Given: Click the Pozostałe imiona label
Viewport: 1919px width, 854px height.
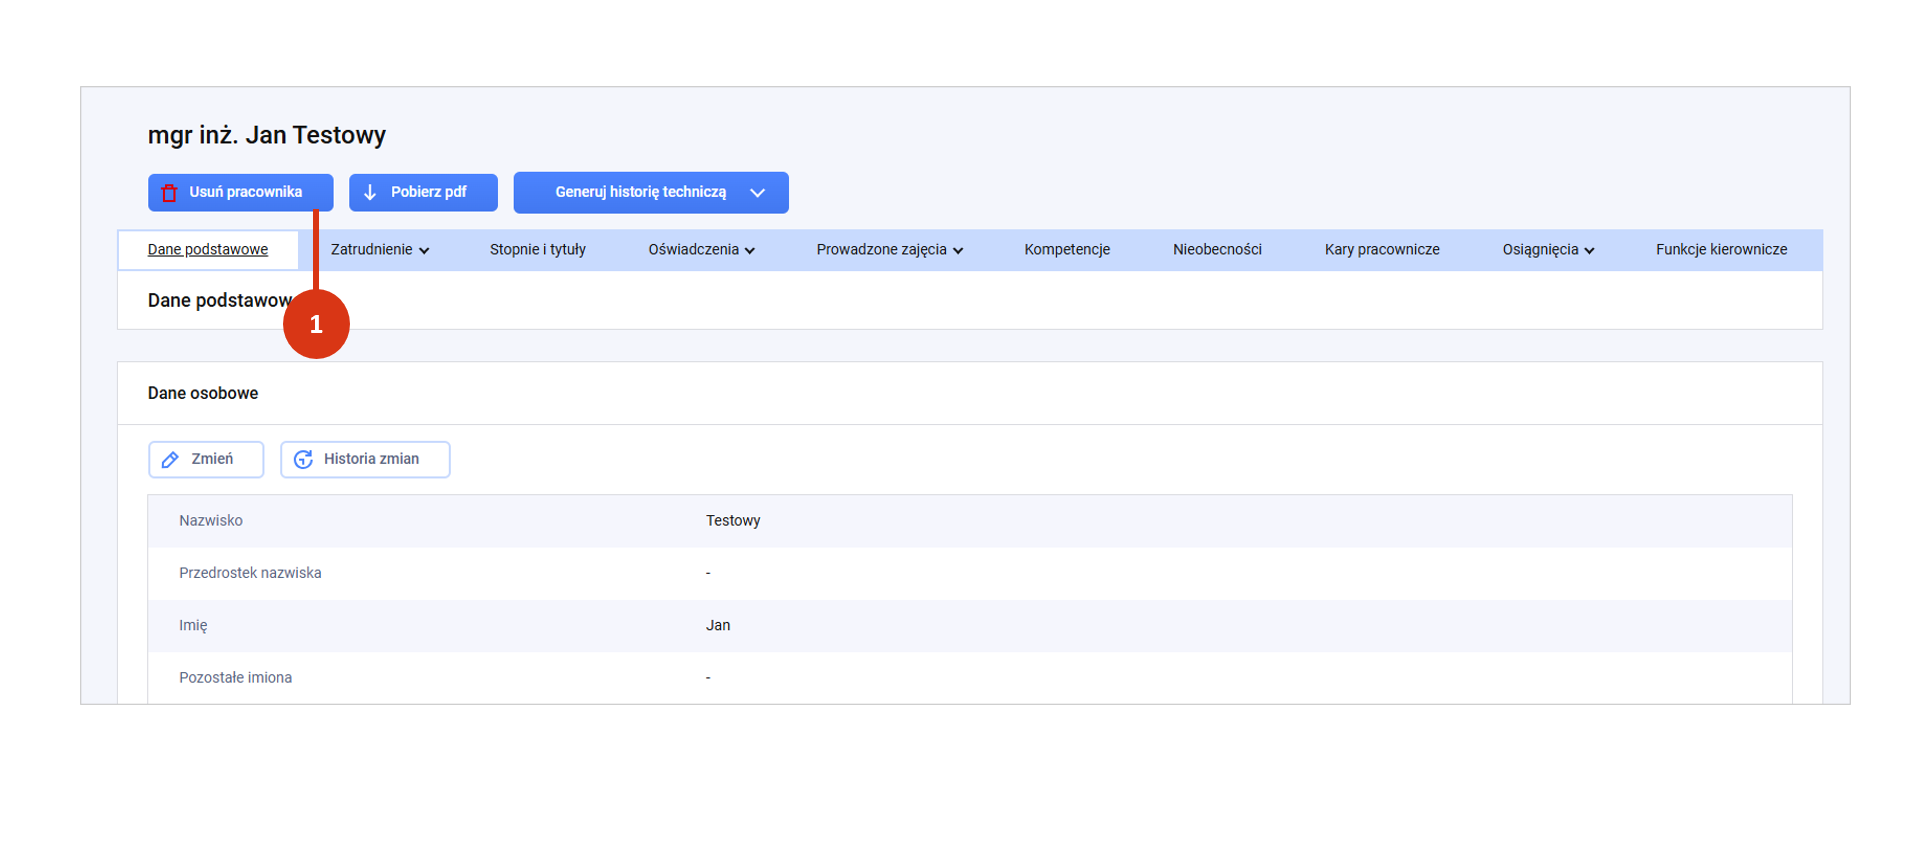Looking at the screenshot, I should coord(236,678).
